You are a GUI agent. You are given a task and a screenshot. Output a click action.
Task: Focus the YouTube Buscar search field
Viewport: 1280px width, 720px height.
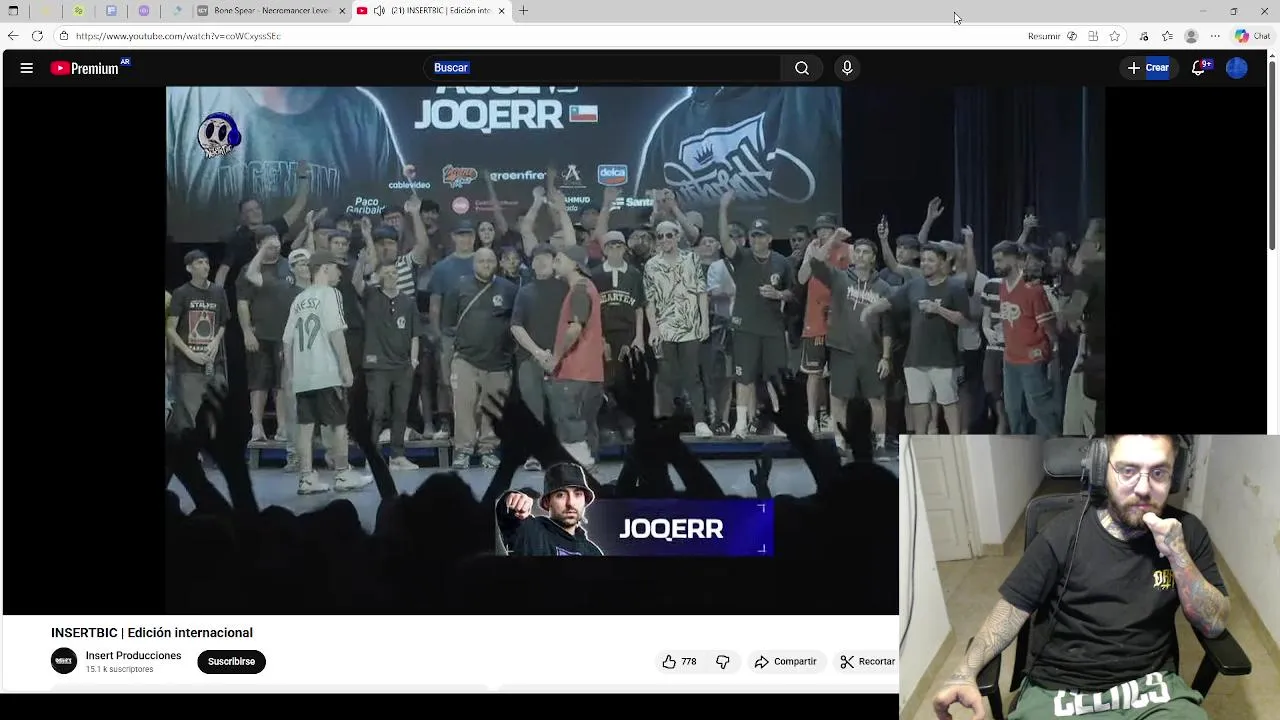(x=603, y=68)
